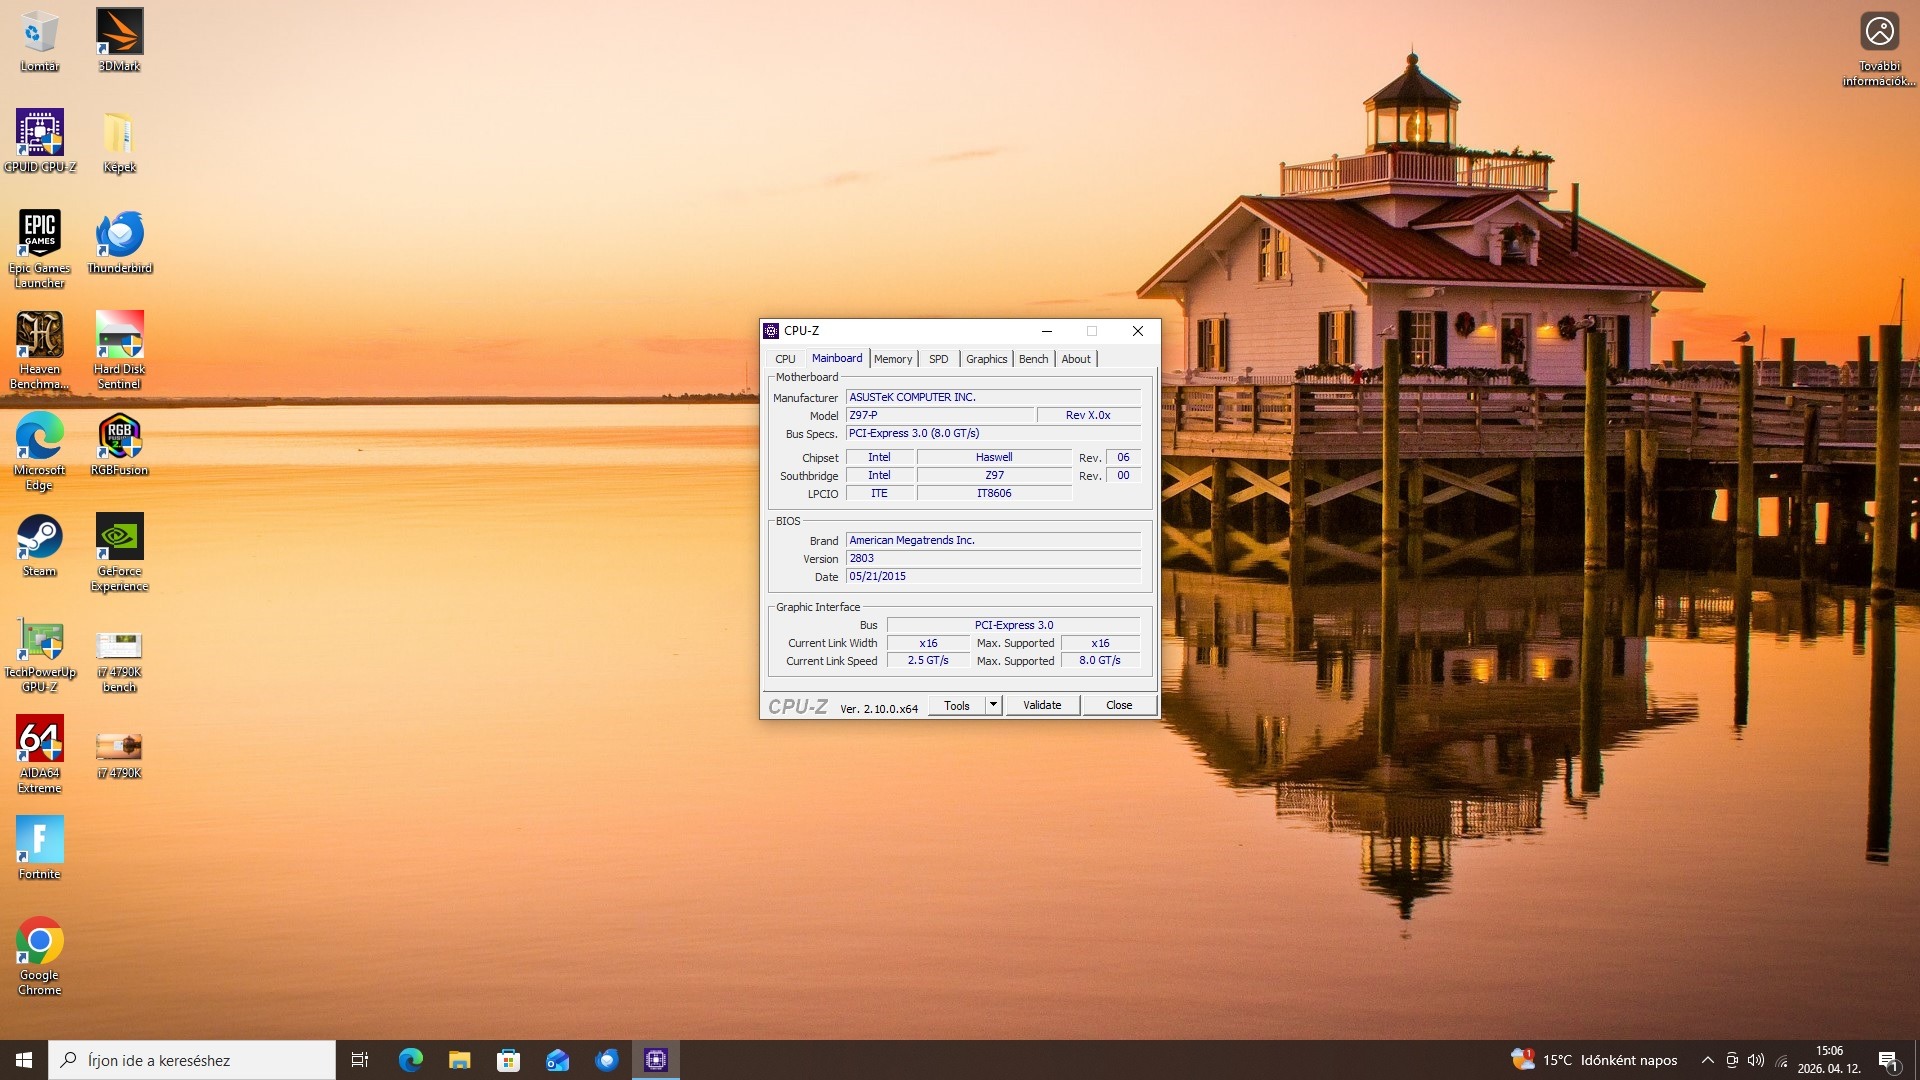Viewport: 1920px width, 1080px height.
Task: Open the TechPowerUp GPU-Z shortcut
Action: pyautogui.click(x=40, y=639)
